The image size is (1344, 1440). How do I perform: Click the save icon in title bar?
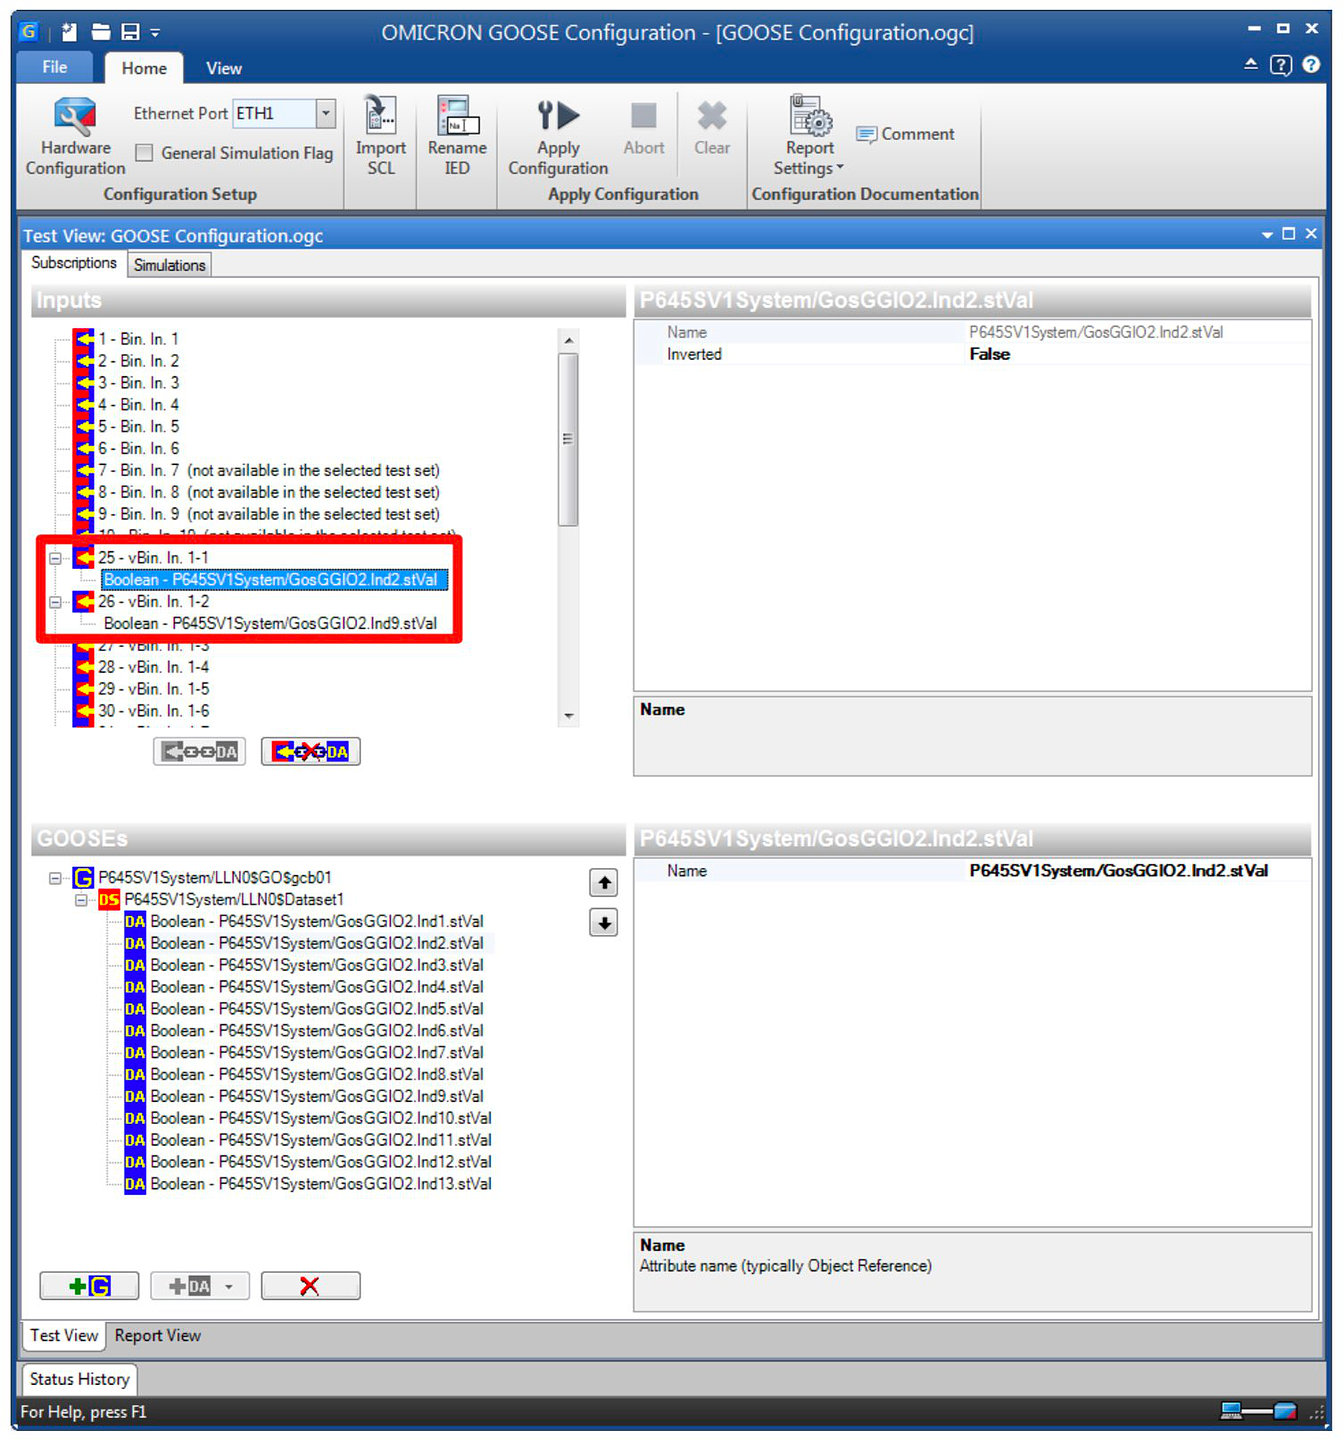pos(130,32)
